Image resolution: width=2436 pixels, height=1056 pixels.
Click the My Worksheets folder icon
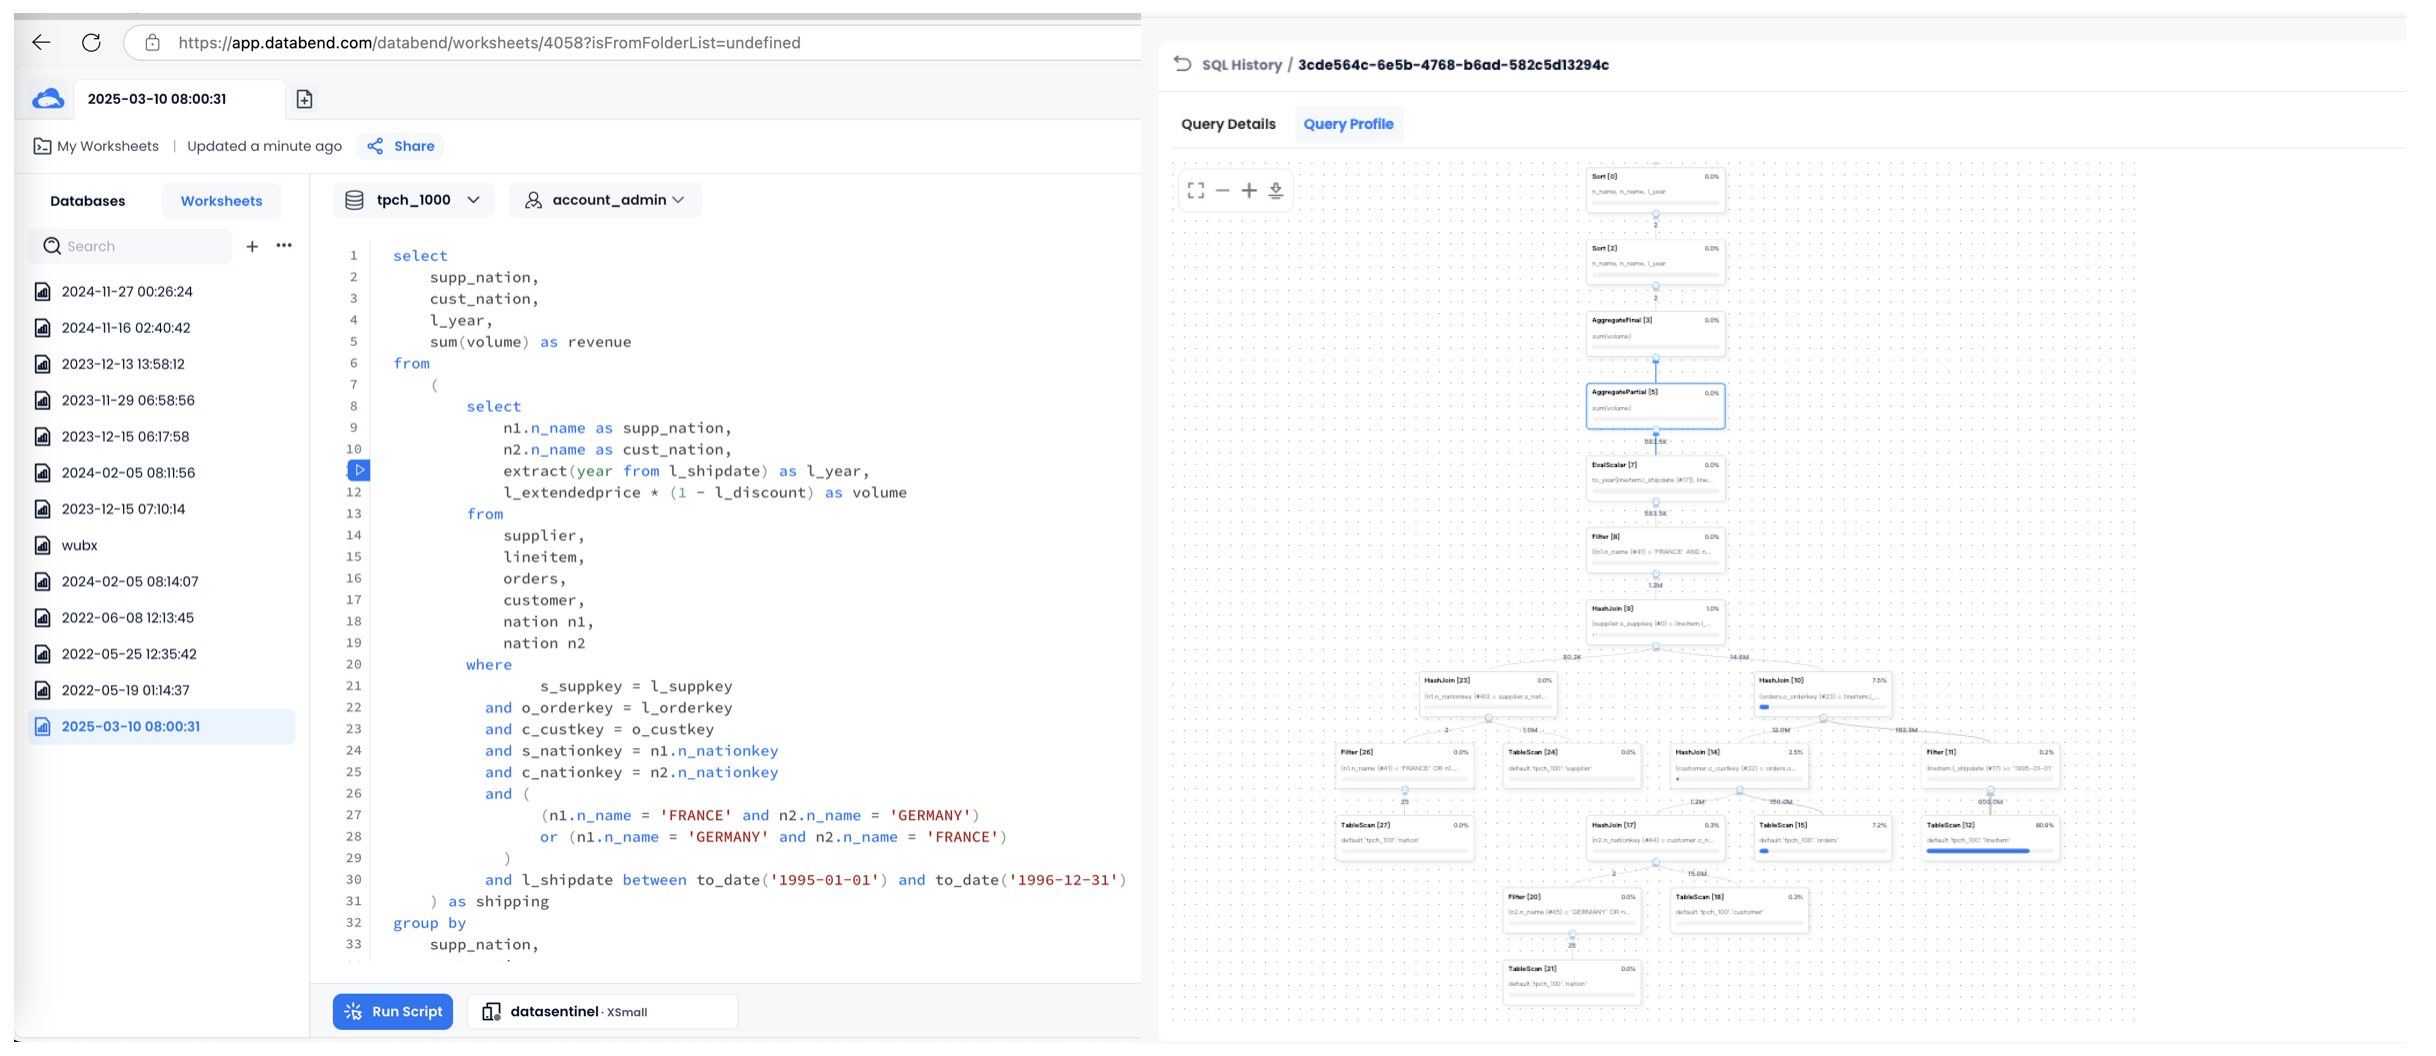[x=42, y=146]
